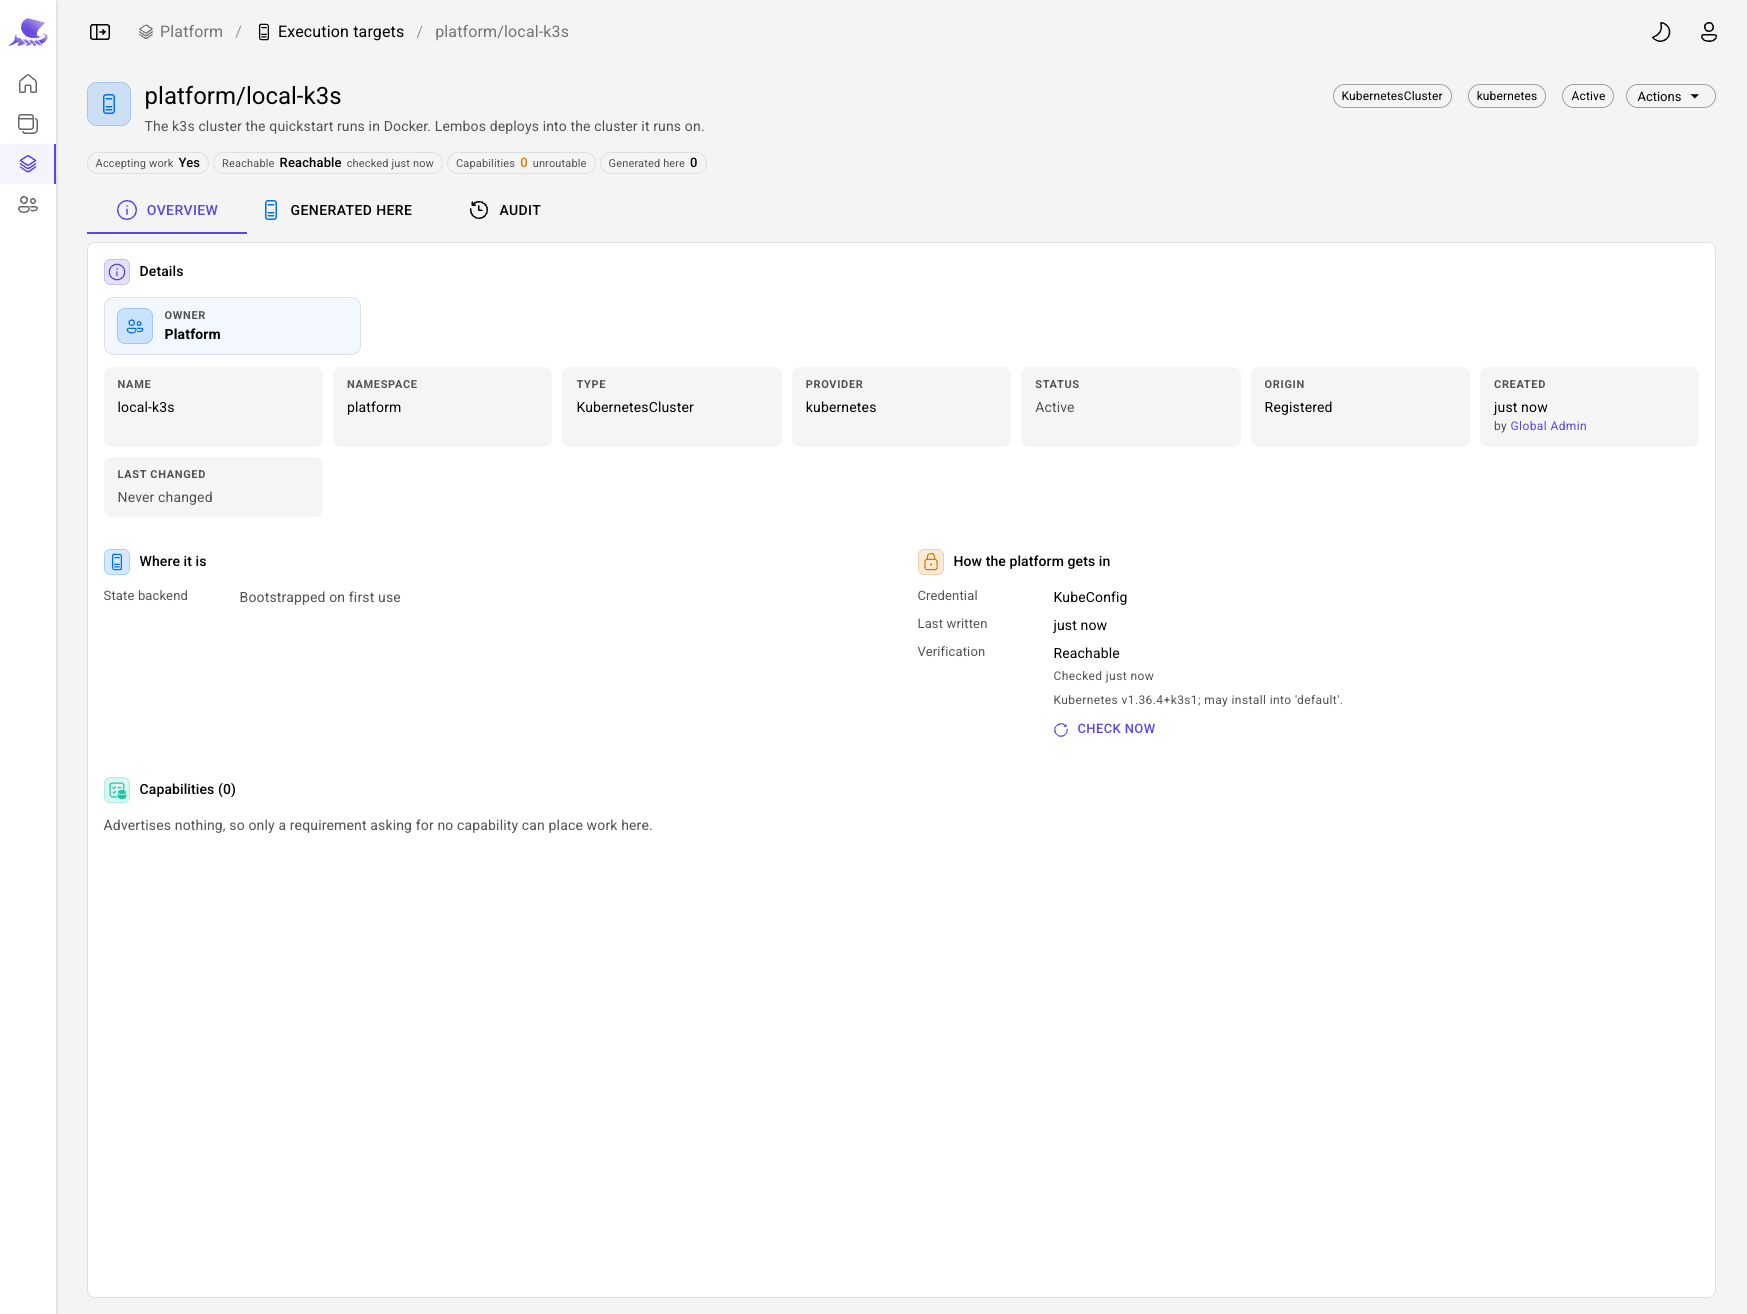Click the Where it is icon
Image resolution: width=1747 pixels, height=1314 pixels.
coord(117,562)
